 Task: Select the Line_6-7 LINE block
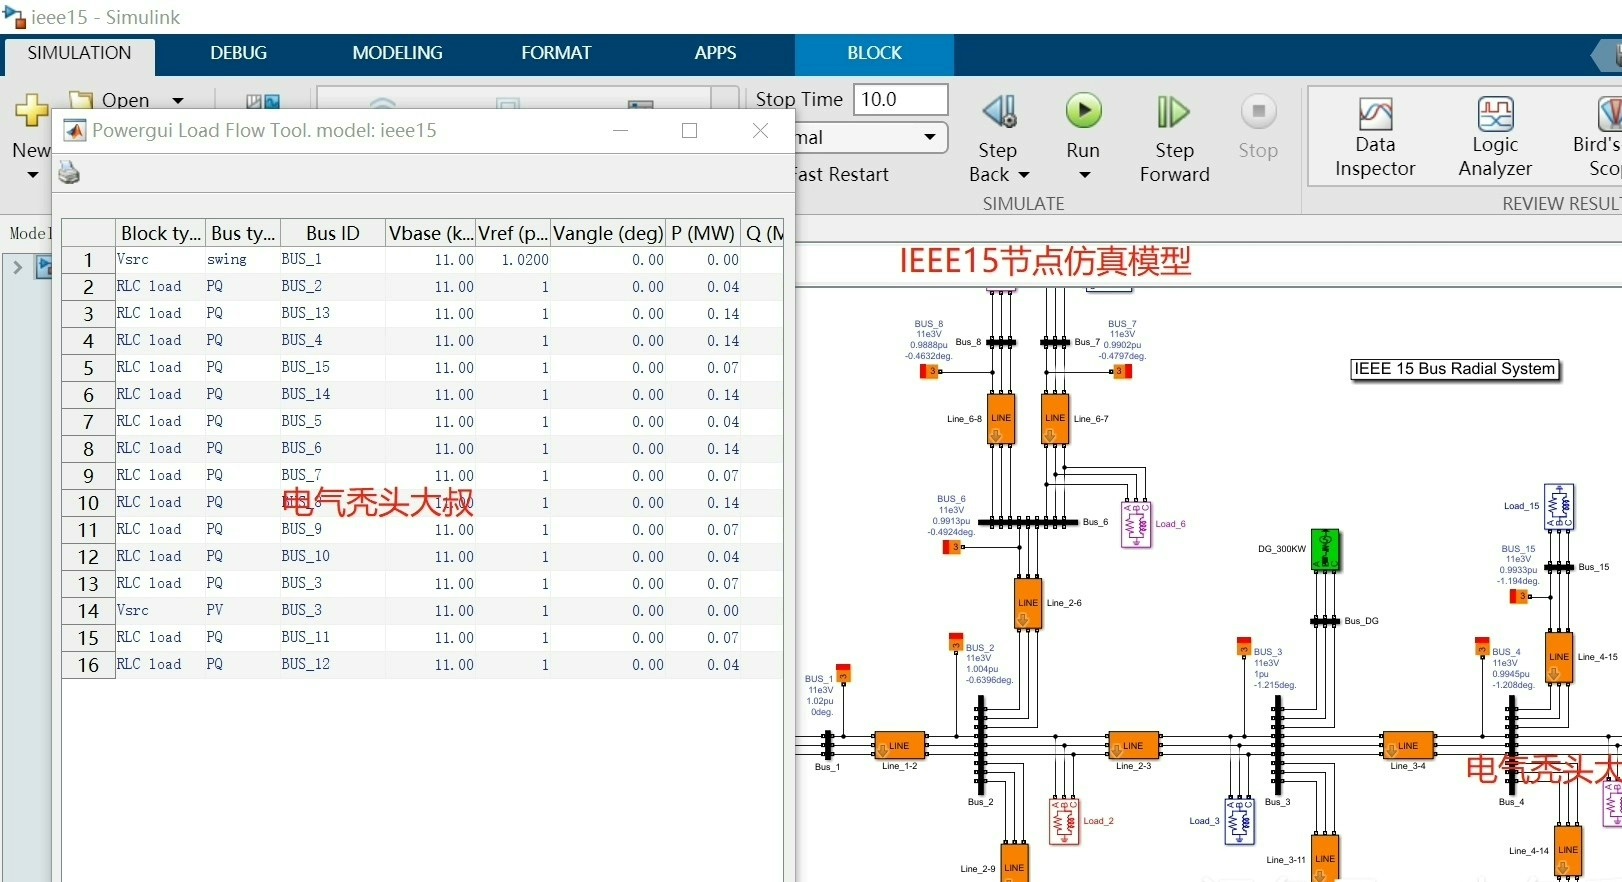[1055, 418]
